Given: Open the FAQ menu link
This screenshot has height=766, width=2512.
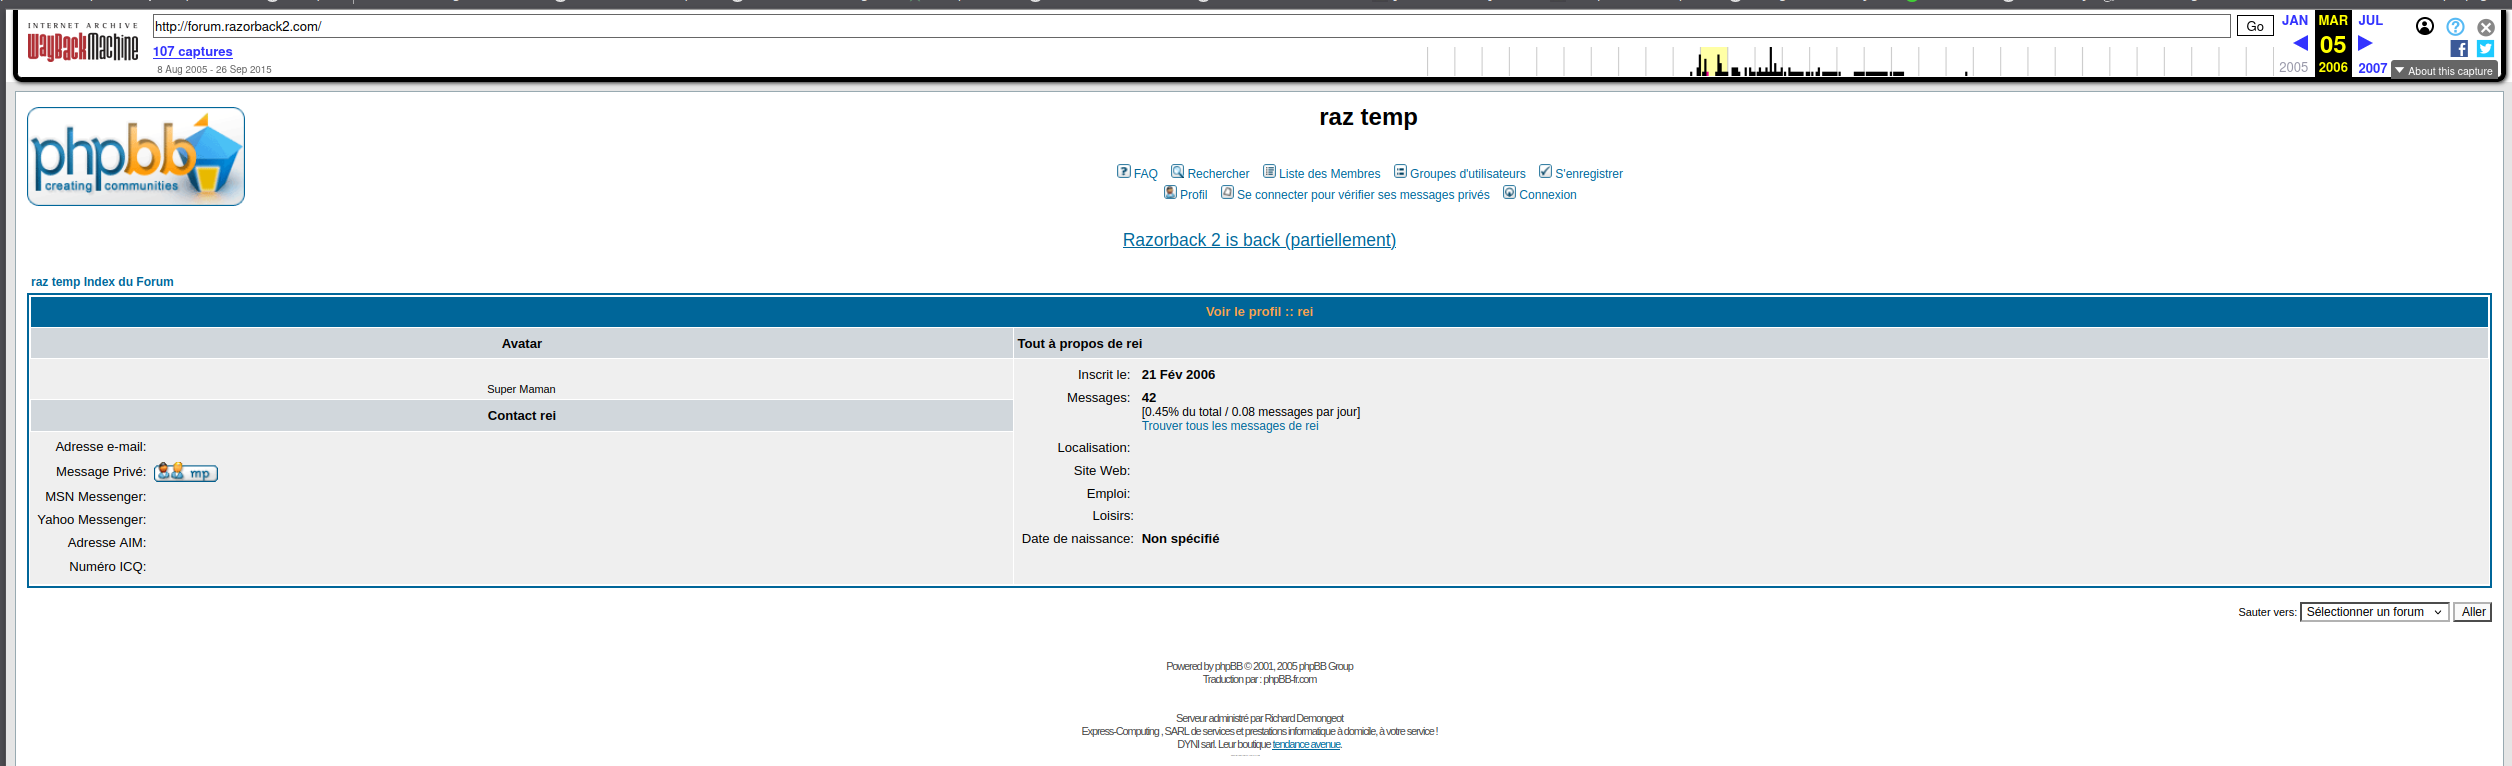Looking at the screenshot, I should pyautogui.click(x=1145, y=174).
